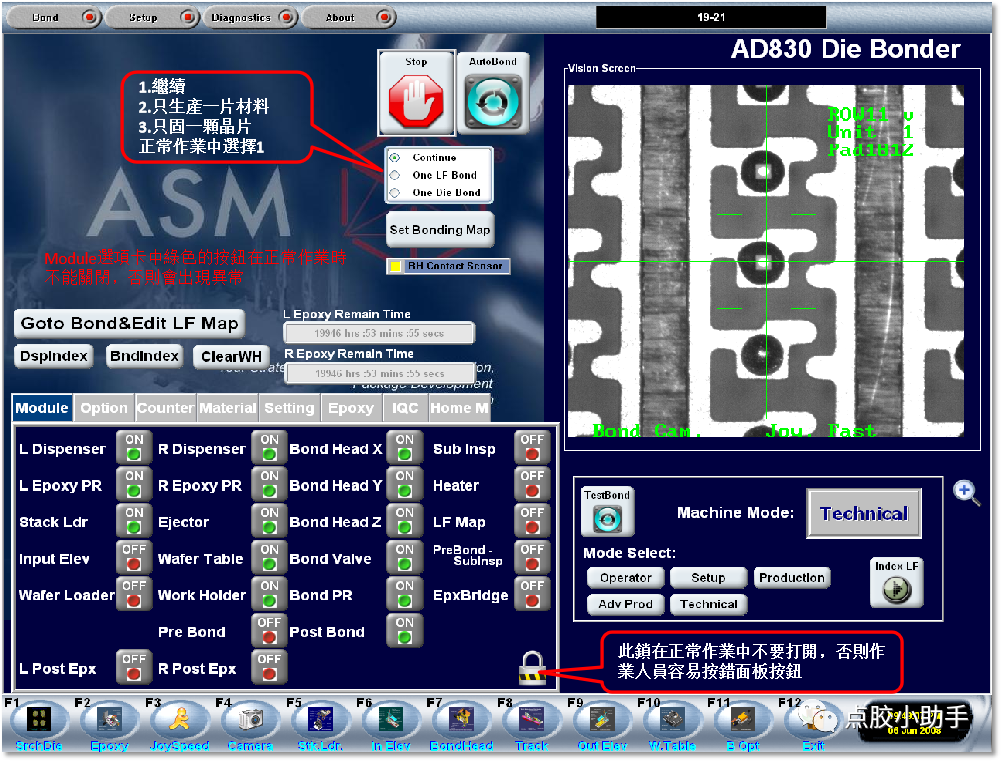
Task: Switch to the Home M tab
Action: (459, 408)
